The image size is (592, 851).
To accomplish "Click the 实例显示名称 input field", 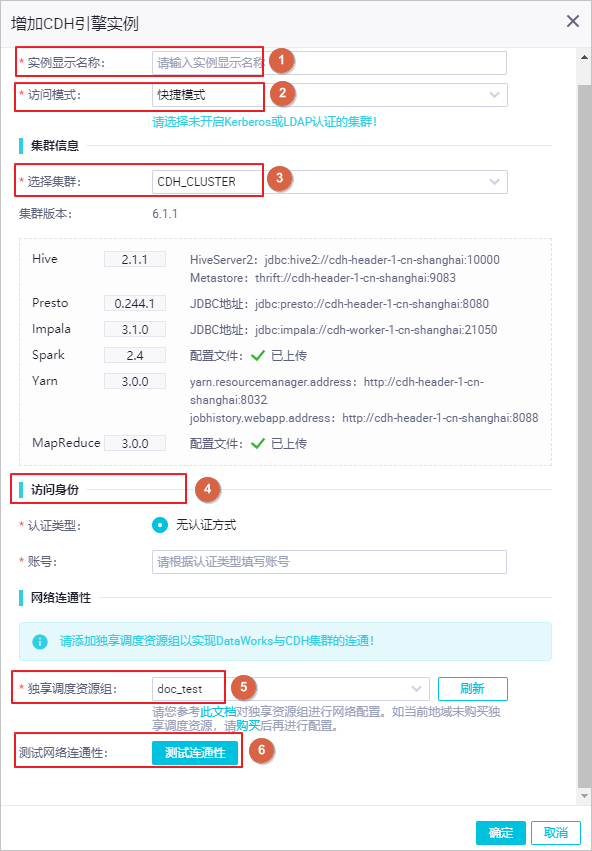I will (x=329, y=63).
